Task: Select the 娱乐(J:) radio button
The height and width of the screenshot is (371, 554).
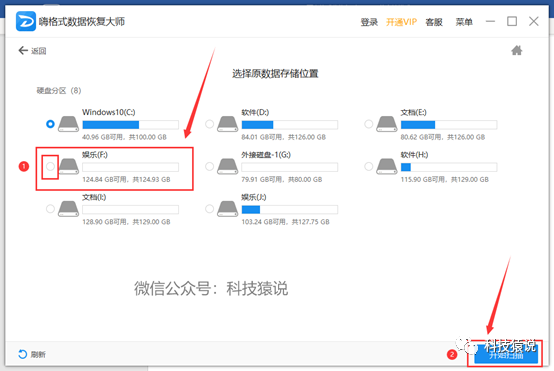Action: pyautogui.click(x=210, y=209)
